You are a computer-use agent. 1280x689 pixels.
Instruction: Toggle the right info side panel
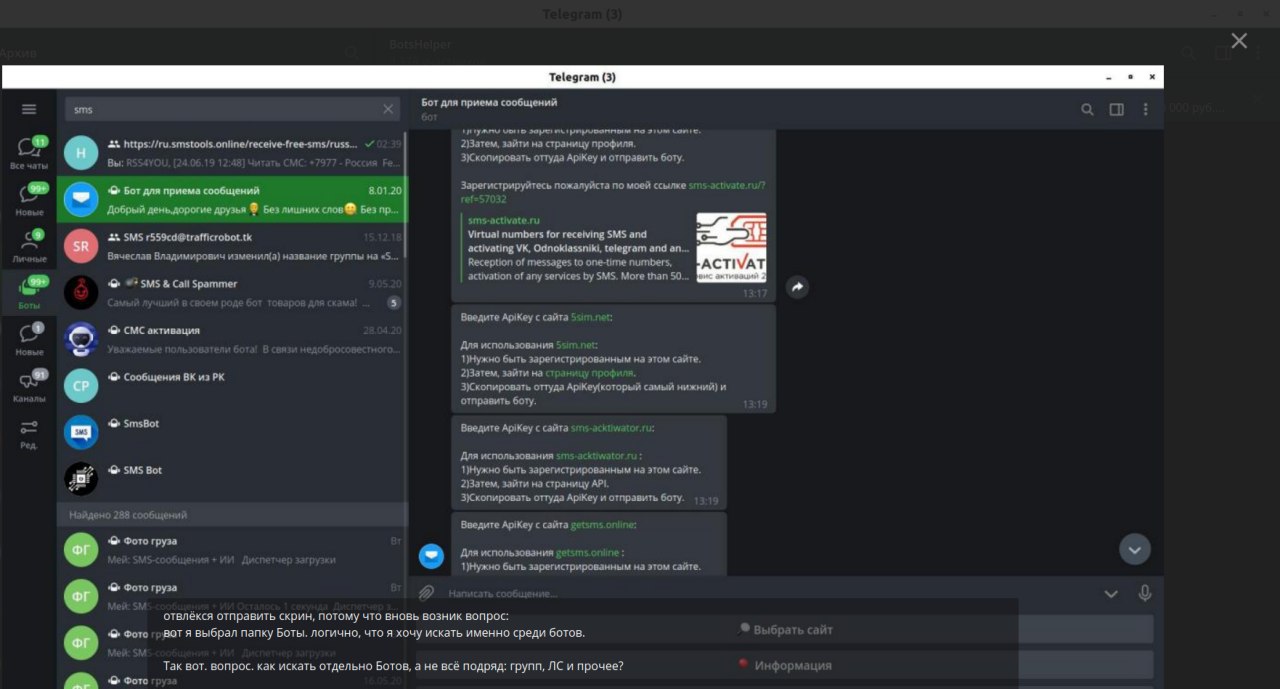[1117, 110]
